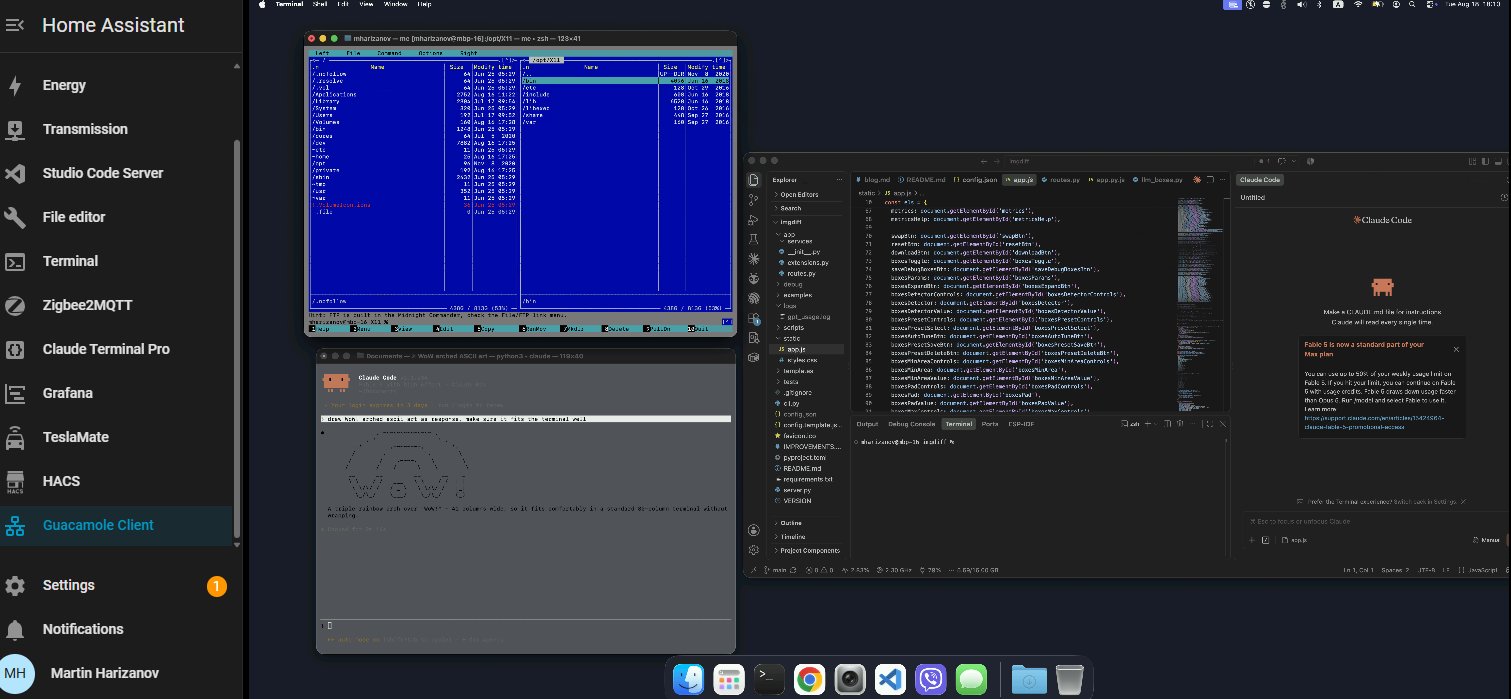1511x699 pixels.
Task: Click the Claude prompt input field
Action: click(x=1374, y=522)
